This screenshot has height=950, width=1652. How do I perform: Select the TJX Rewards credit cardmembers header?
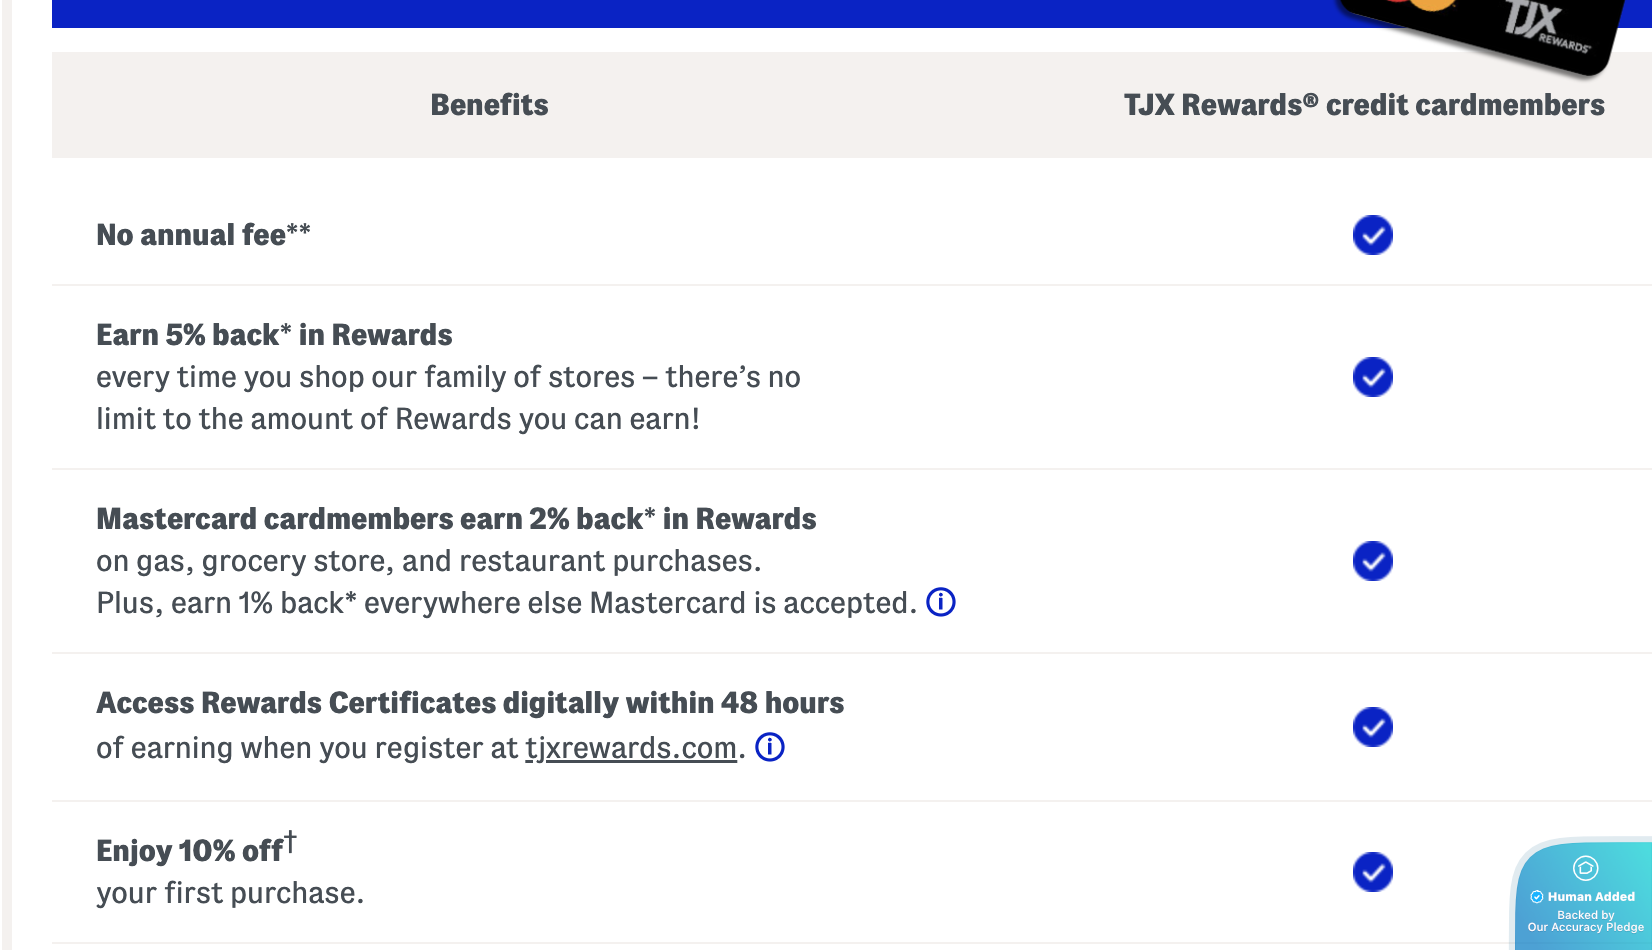[x=1363, y=105]
